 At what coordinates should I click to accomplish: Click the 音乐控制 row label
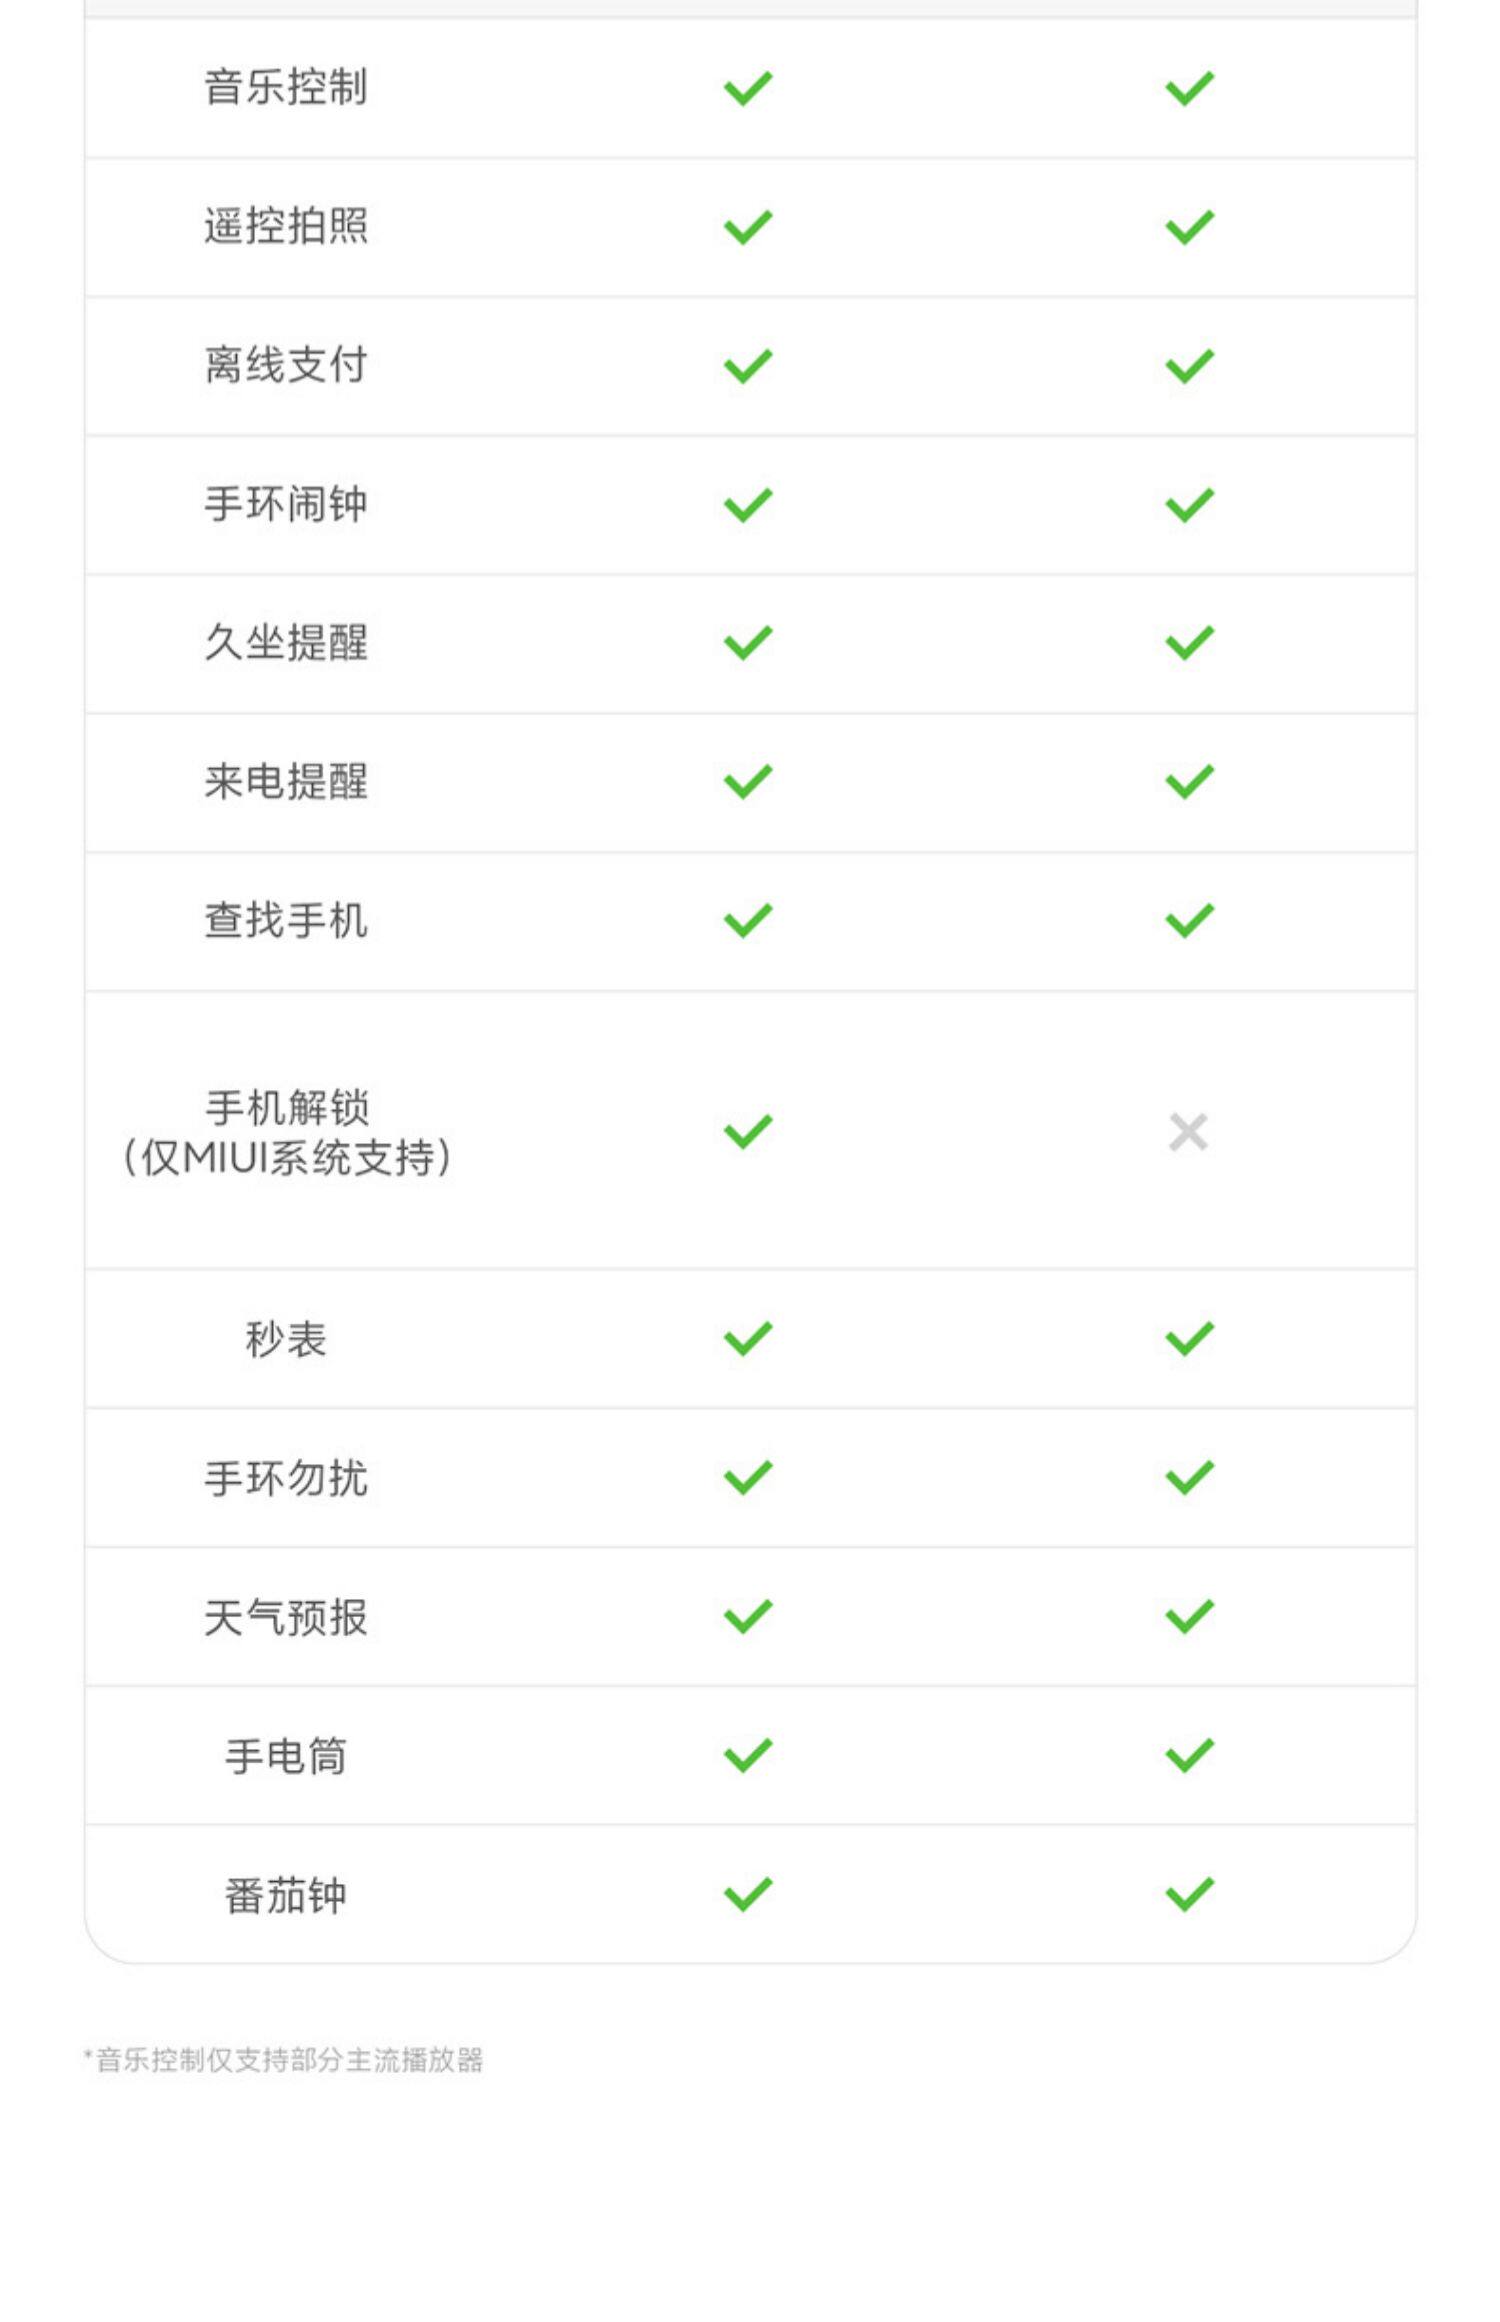pyautogui.click(x=286, y=87)
